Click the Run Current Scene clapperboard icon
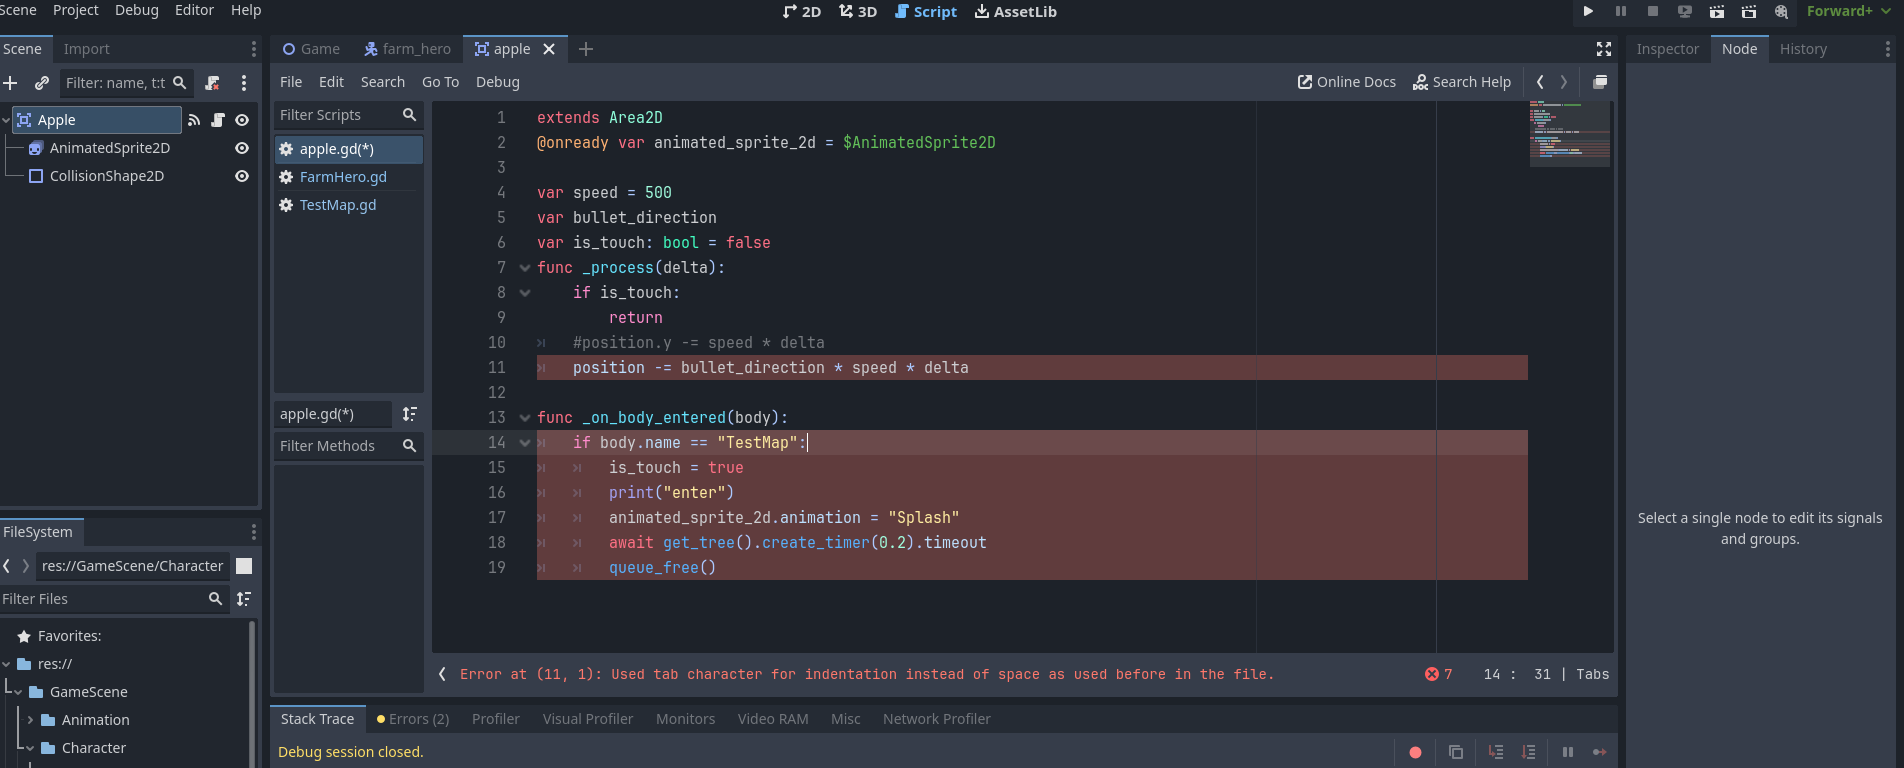Viewport: 1904px width, 768px height. tap(1717, 11)
